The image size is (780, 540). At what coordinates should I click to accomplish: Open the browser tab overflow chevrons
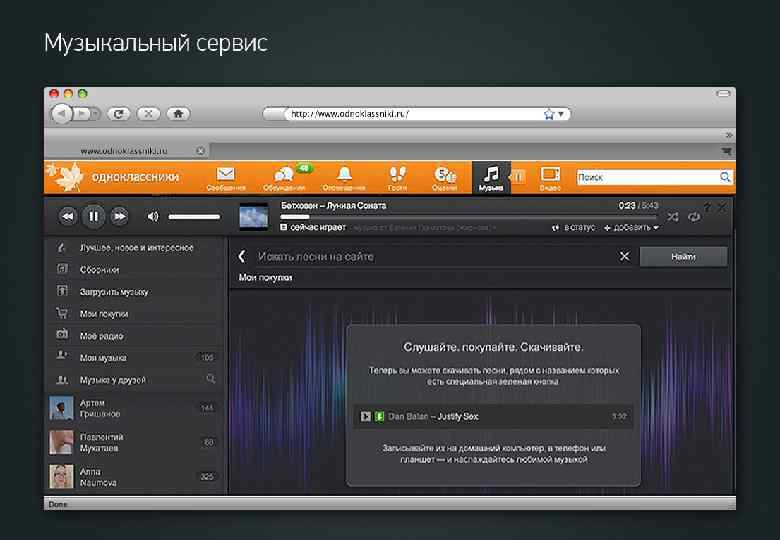(x=729, y=135)
